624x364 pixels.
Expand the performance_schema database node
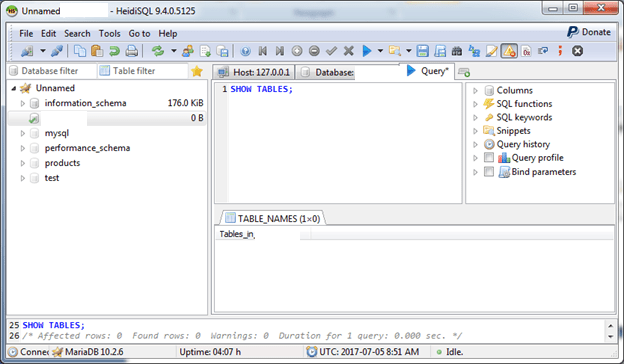pyautogui.click(x=23, y=148)
